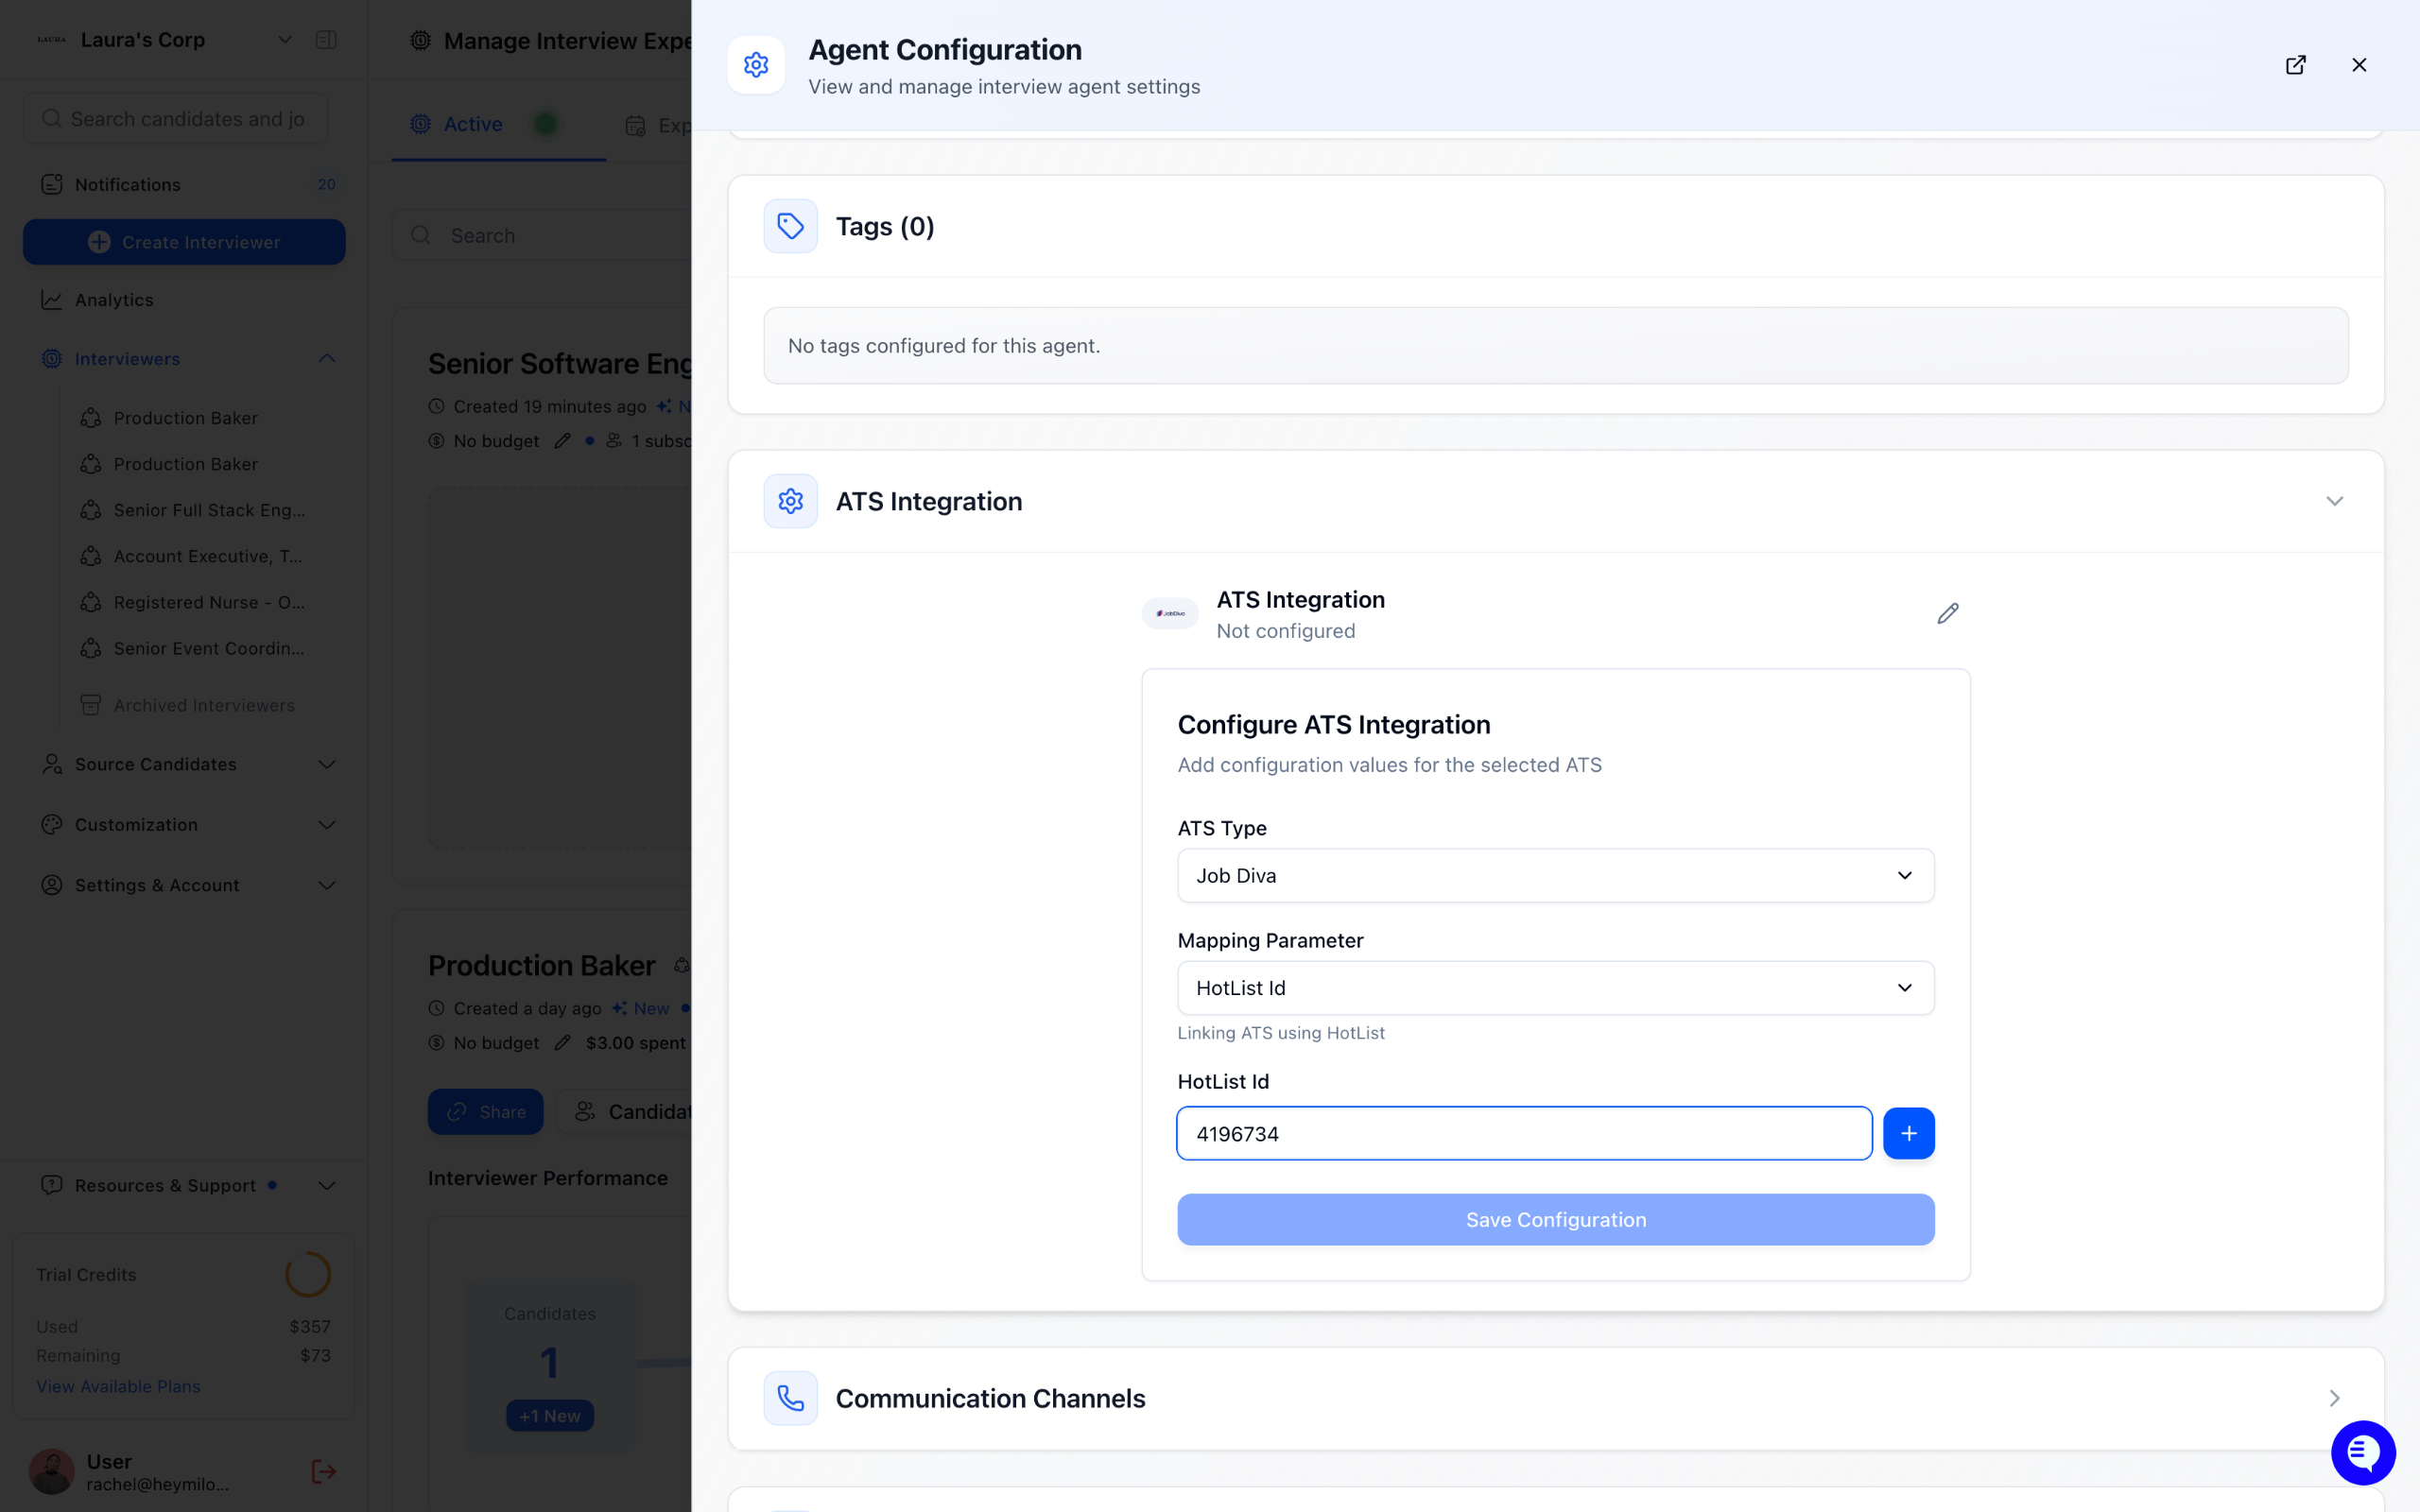Click the Save Configuration button
The height and width of the screenshot is (1512, 2420).
coord(1555,1219)
